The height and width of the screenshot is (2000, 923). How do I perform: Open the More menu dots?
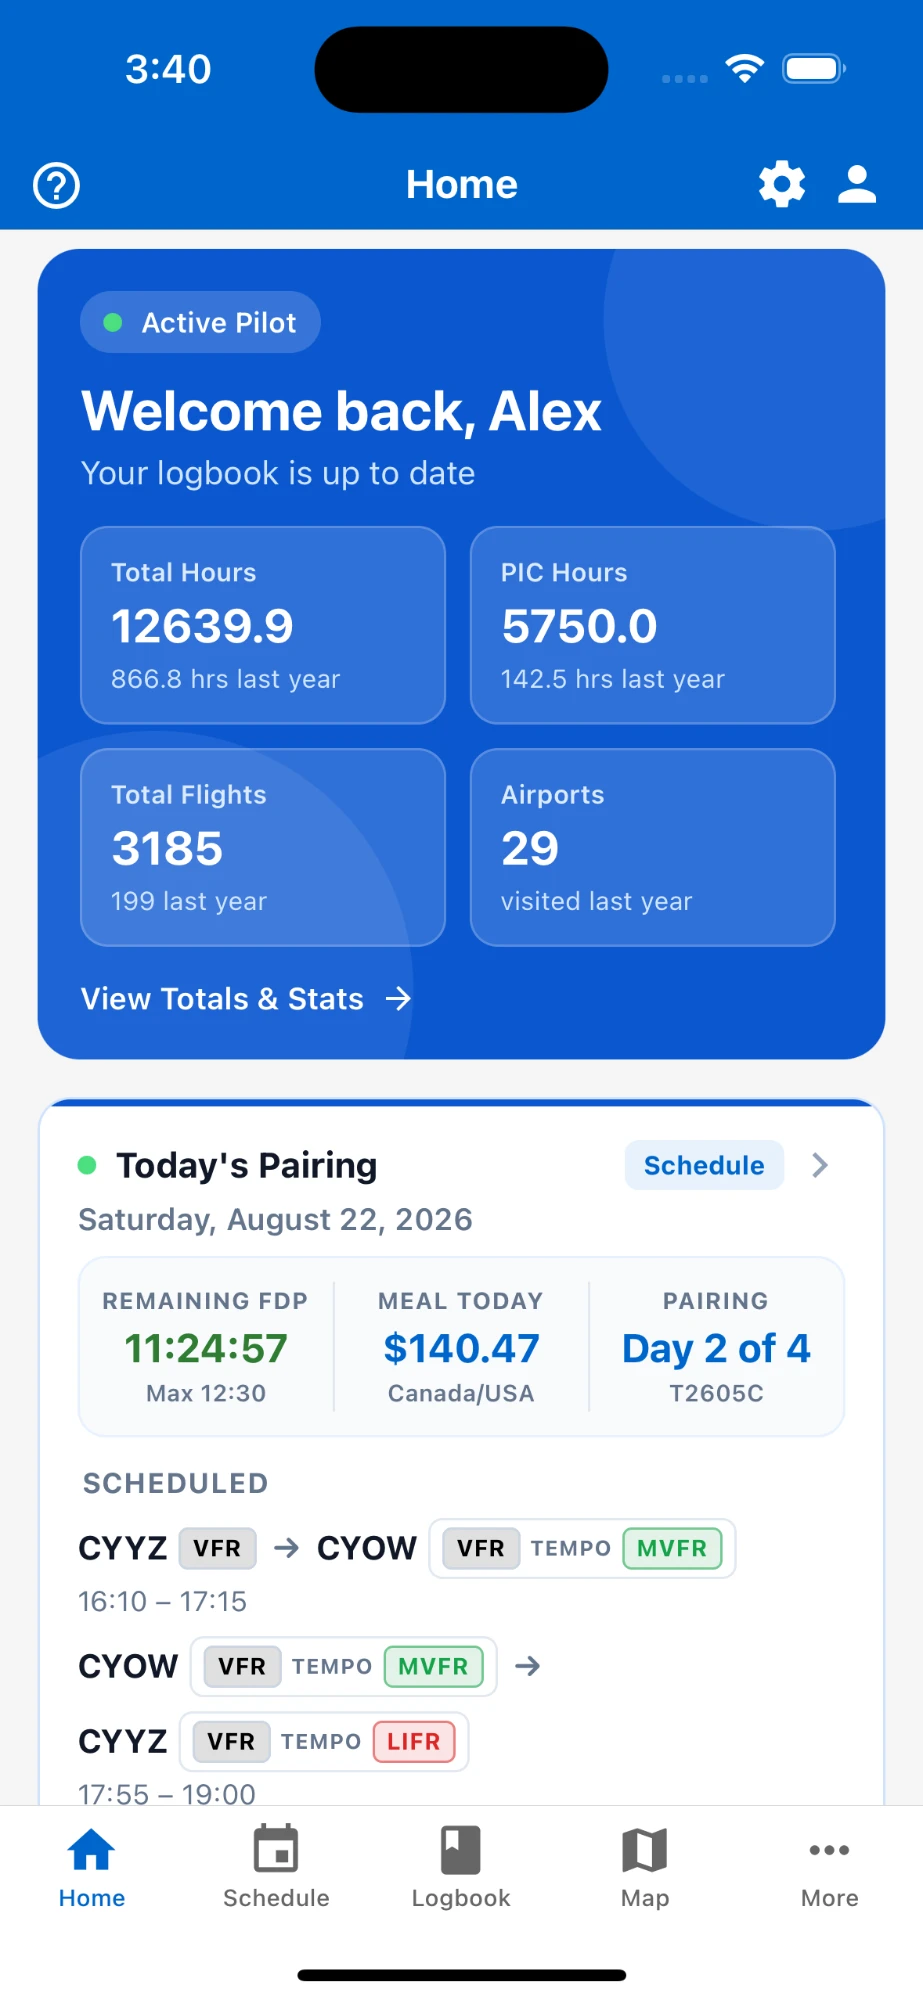coord(830,1850)
